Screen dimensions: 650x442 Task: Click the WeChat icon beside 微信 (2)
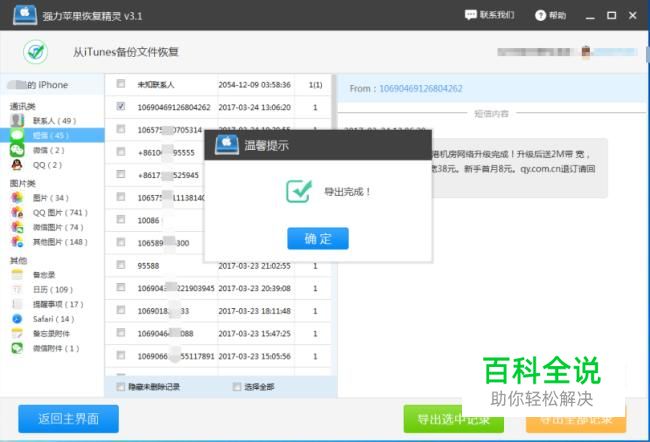click(17, 150)
